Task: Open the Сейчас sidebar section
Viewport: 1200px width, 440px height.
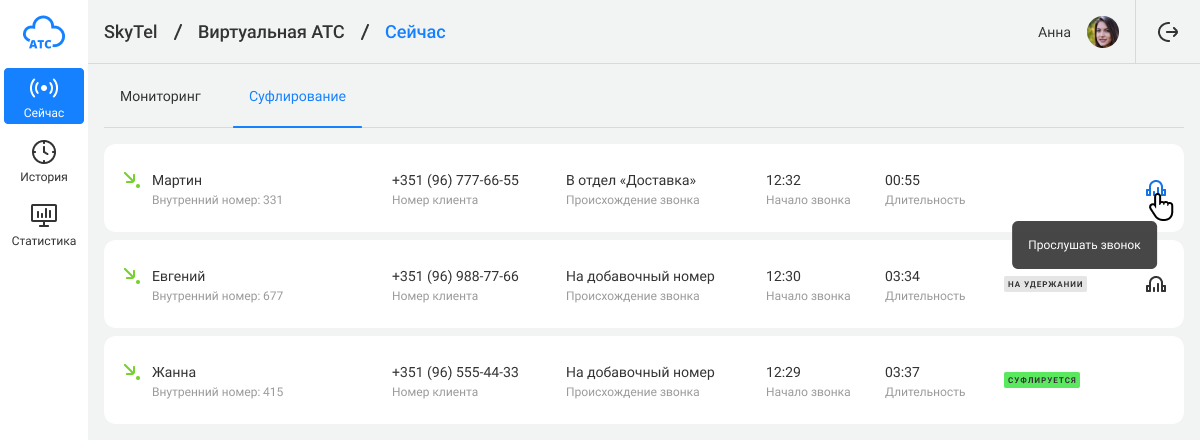Action: pos(44,97)
